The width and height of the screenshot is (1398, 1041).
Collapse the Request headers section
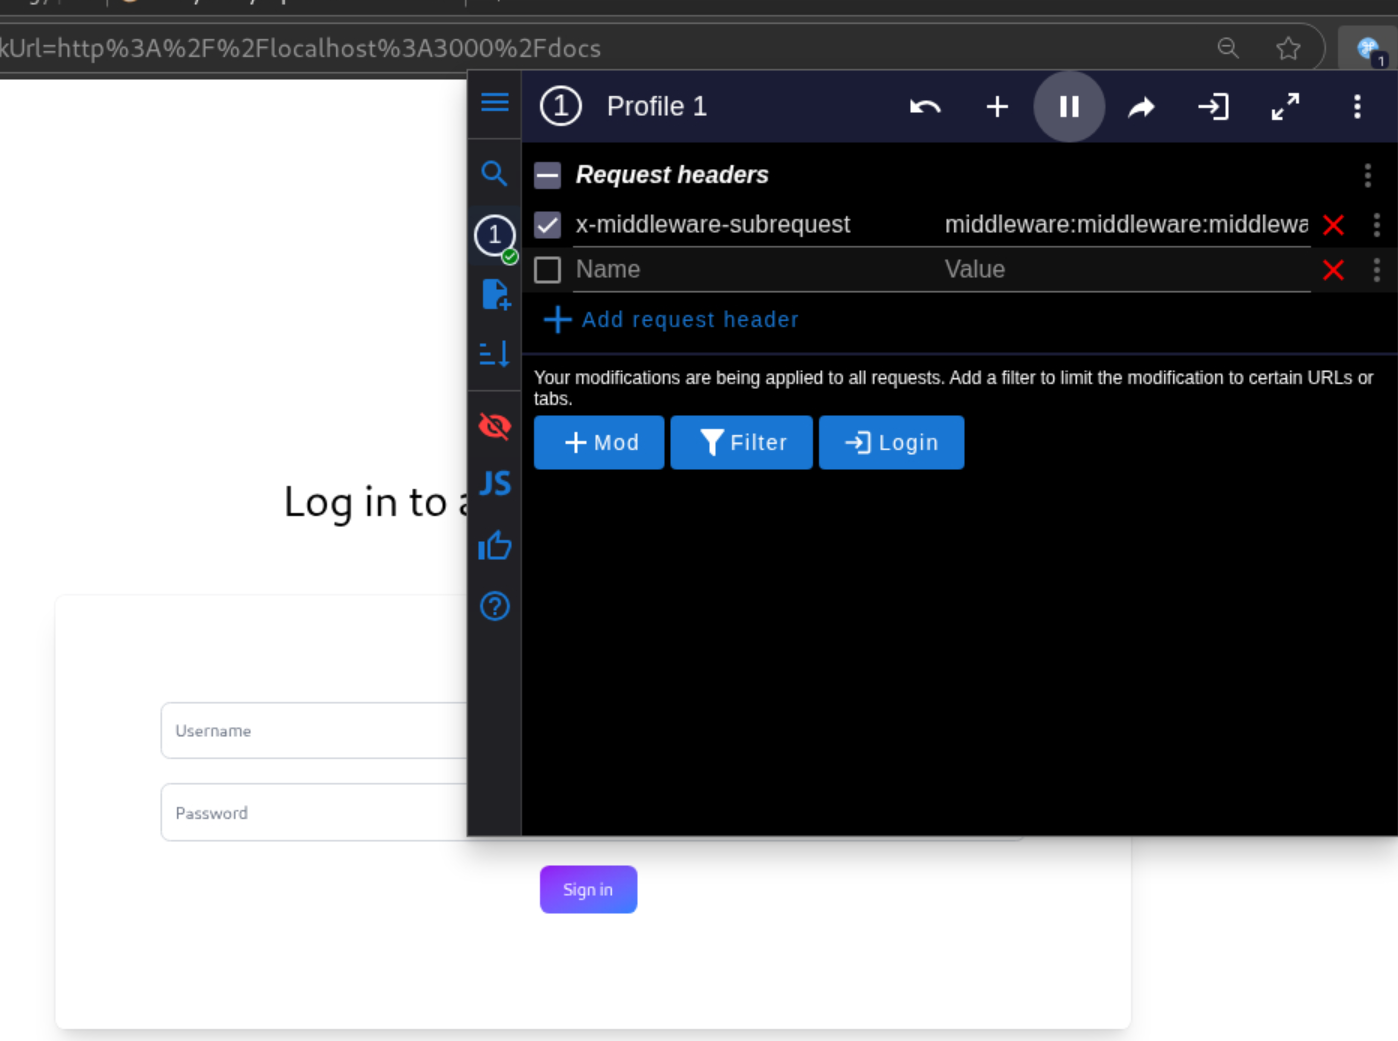click(547, 176)
